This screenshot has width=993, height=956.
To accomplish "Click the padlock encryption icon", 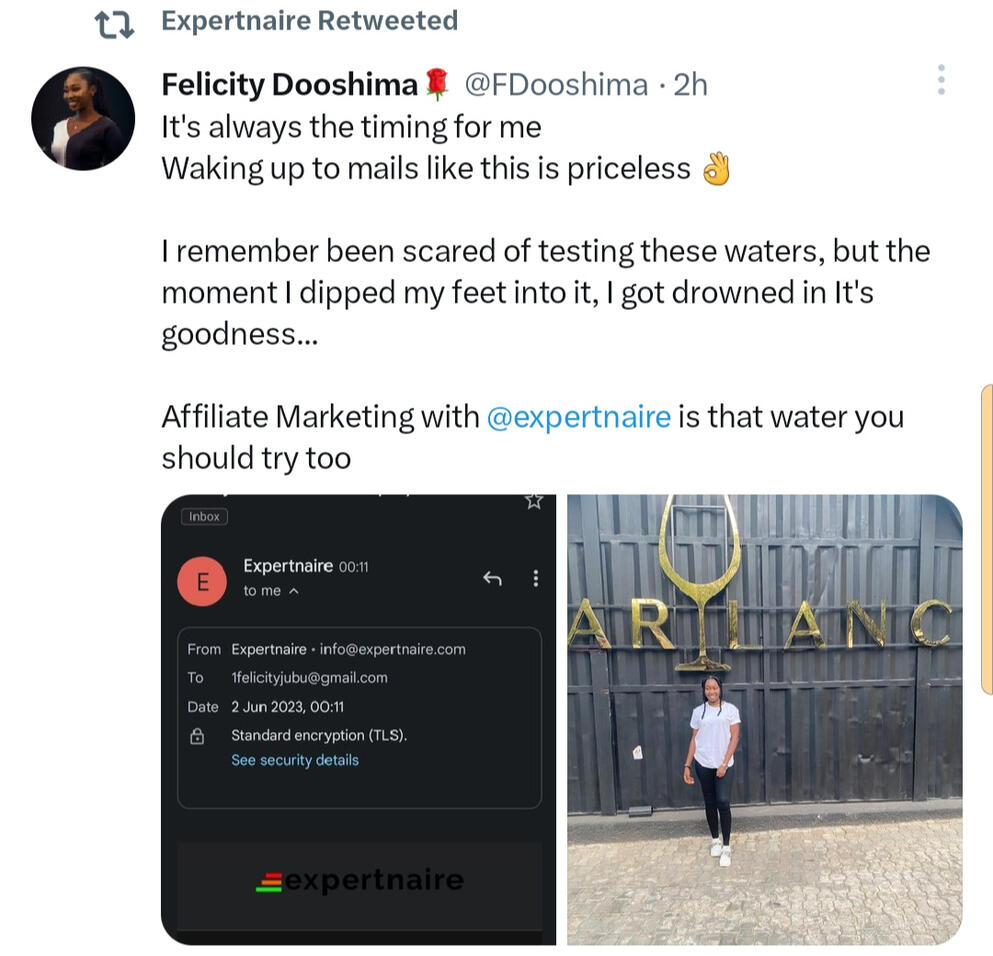I will [197, 736].
